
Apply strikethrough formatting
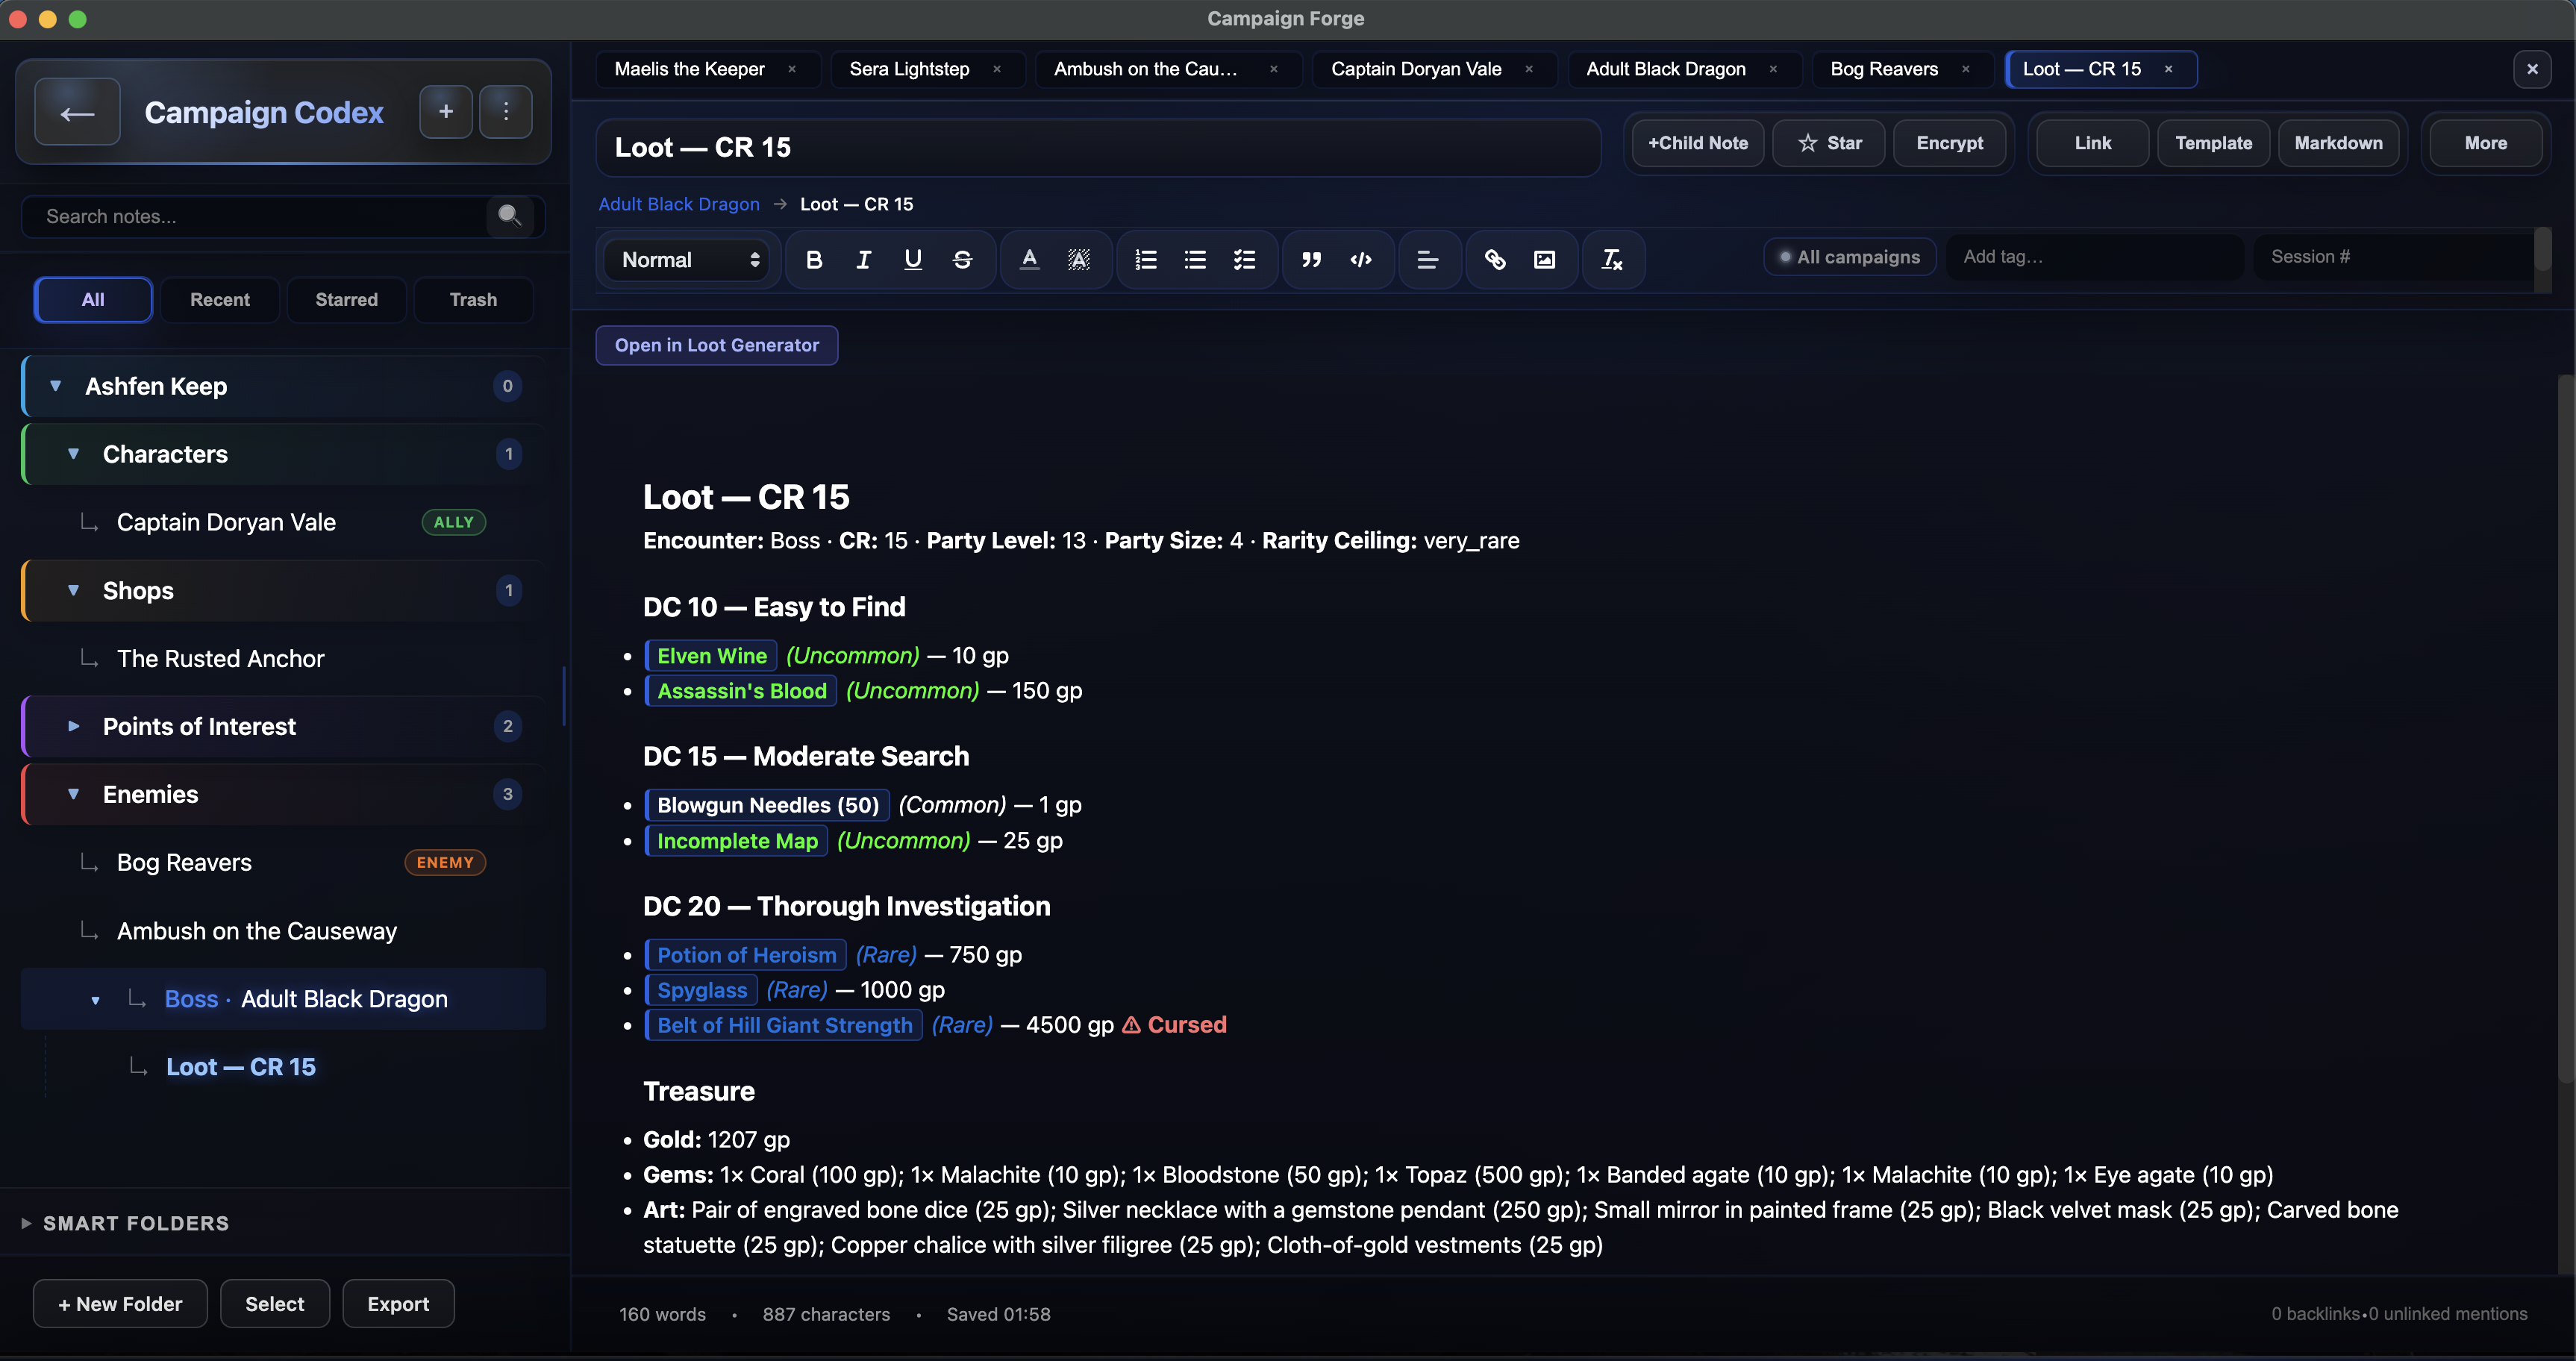(x=962, y=260)
